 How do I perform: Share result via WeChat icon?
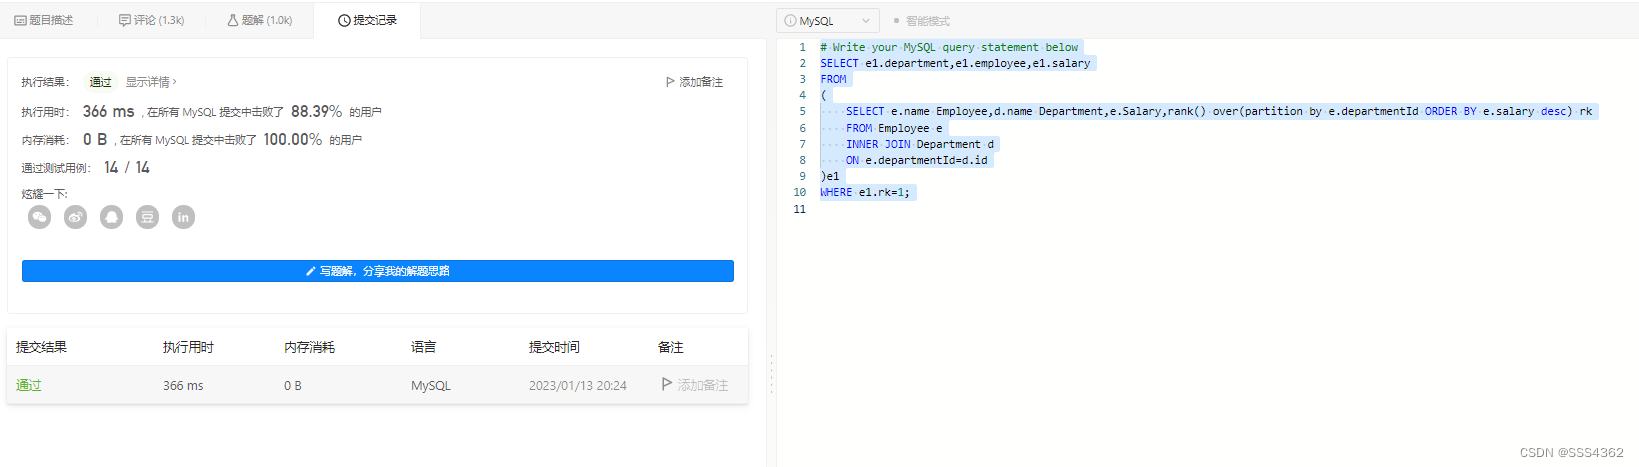click(39, 217)
